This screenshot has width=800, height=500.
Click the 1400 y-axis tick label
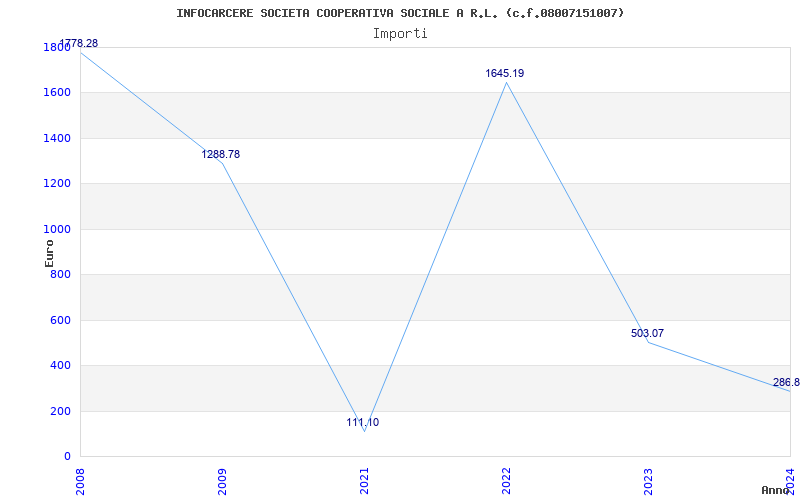pyautogui.click(x=57, y=138)
